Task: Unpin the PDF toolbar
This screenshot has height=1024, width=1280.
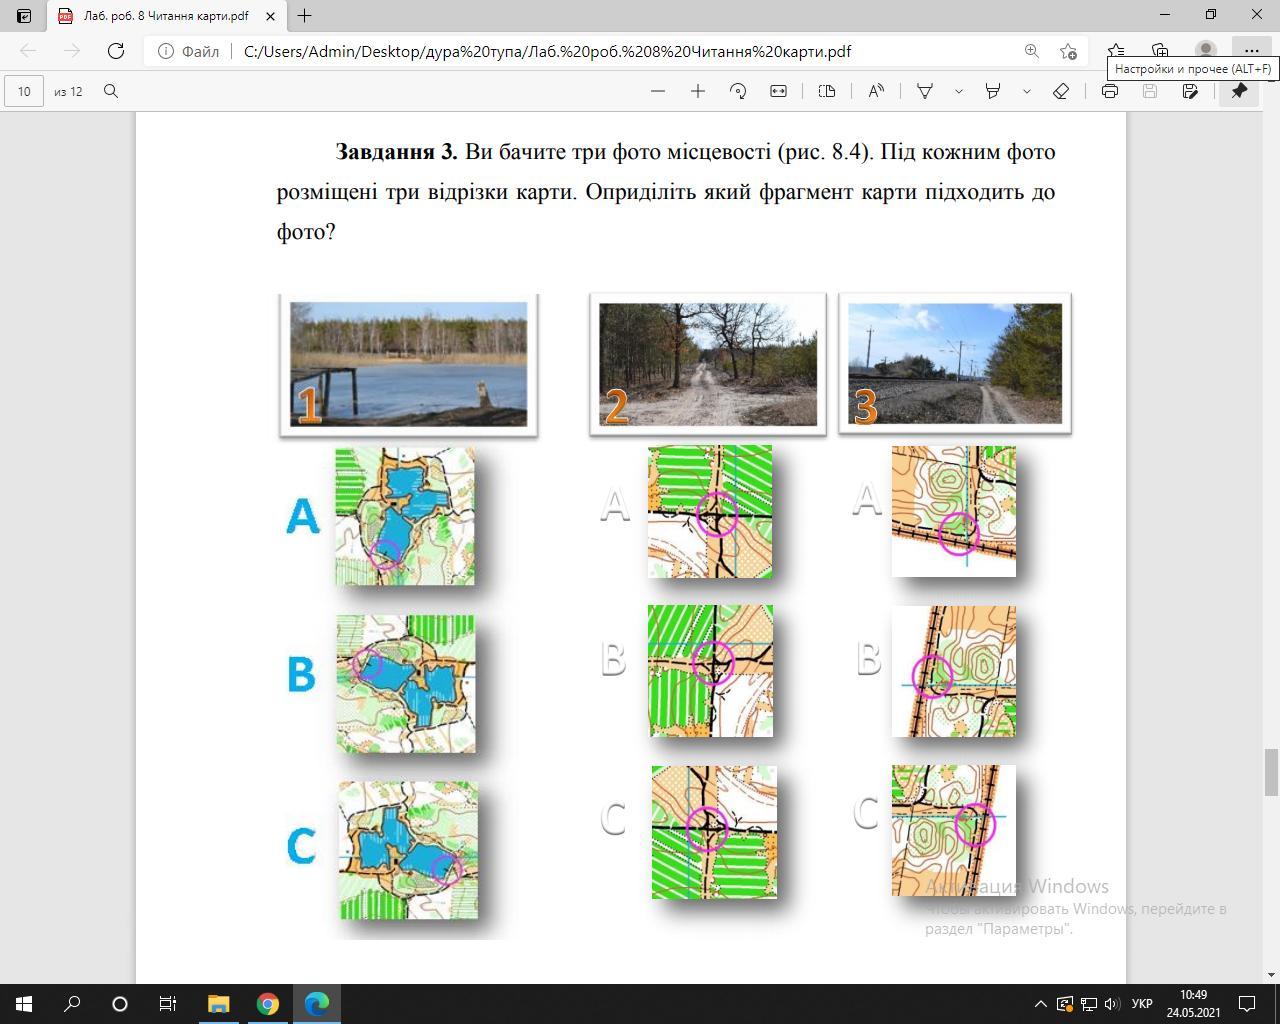Action: [1239, 91]
